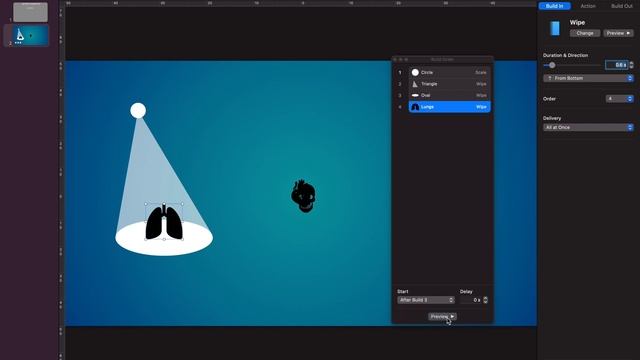Open the Start After Build 3 dropdown
The height and width of the screenshot is (360, 640).
426,300
